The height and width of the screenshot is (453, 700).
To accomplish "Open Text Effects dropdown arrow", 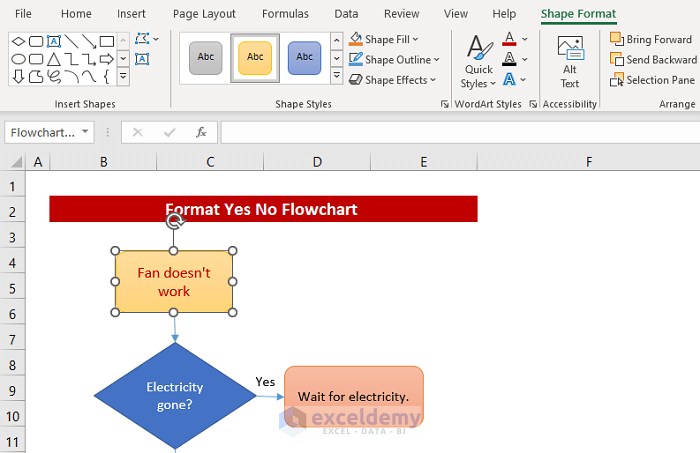I will click(523, 80).
